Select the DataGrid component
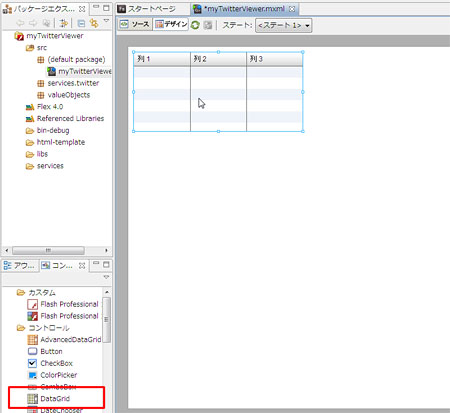 (x=49, y=399)
